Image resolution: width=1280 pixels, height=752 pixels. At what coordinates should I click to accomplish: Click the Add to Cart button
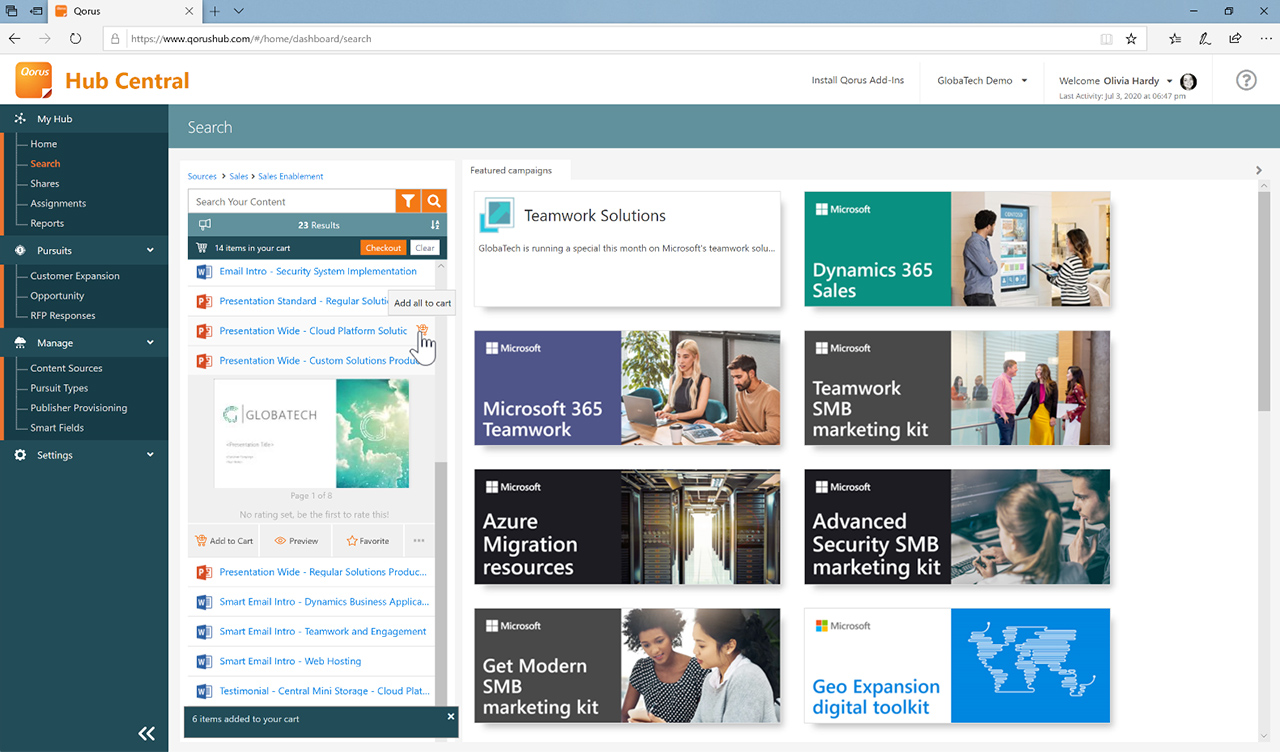(x=225, y=541)
